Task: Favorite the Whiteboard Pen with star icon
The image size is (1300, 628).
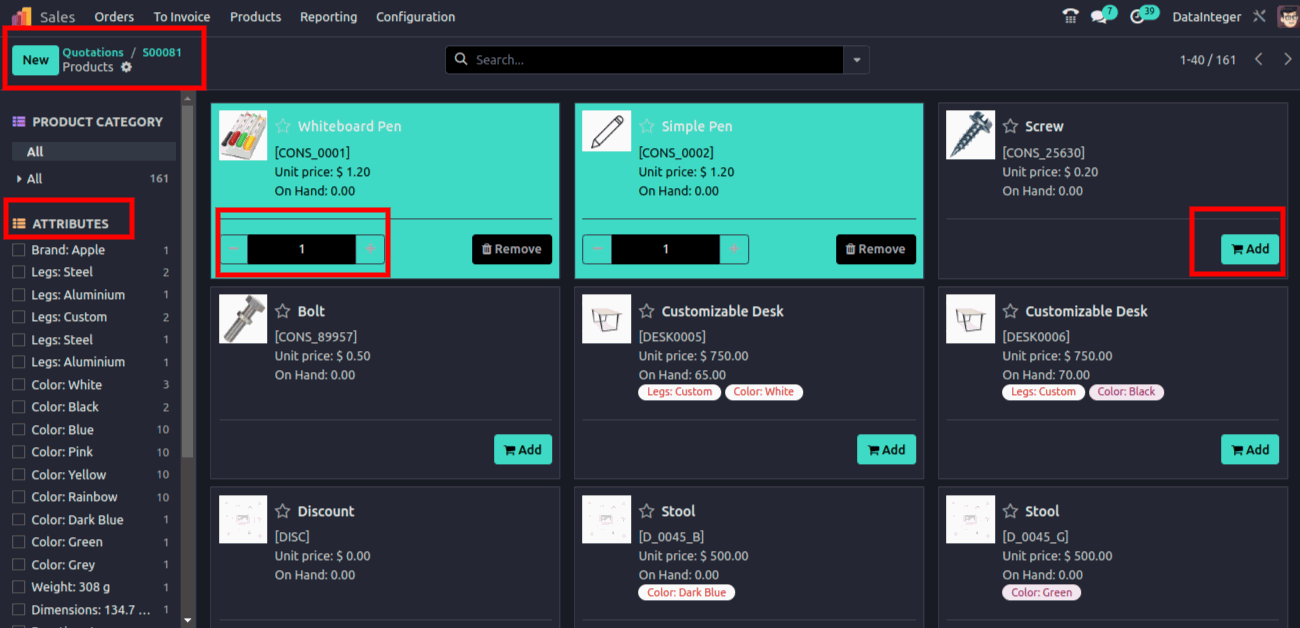Action: coord(283,127)
